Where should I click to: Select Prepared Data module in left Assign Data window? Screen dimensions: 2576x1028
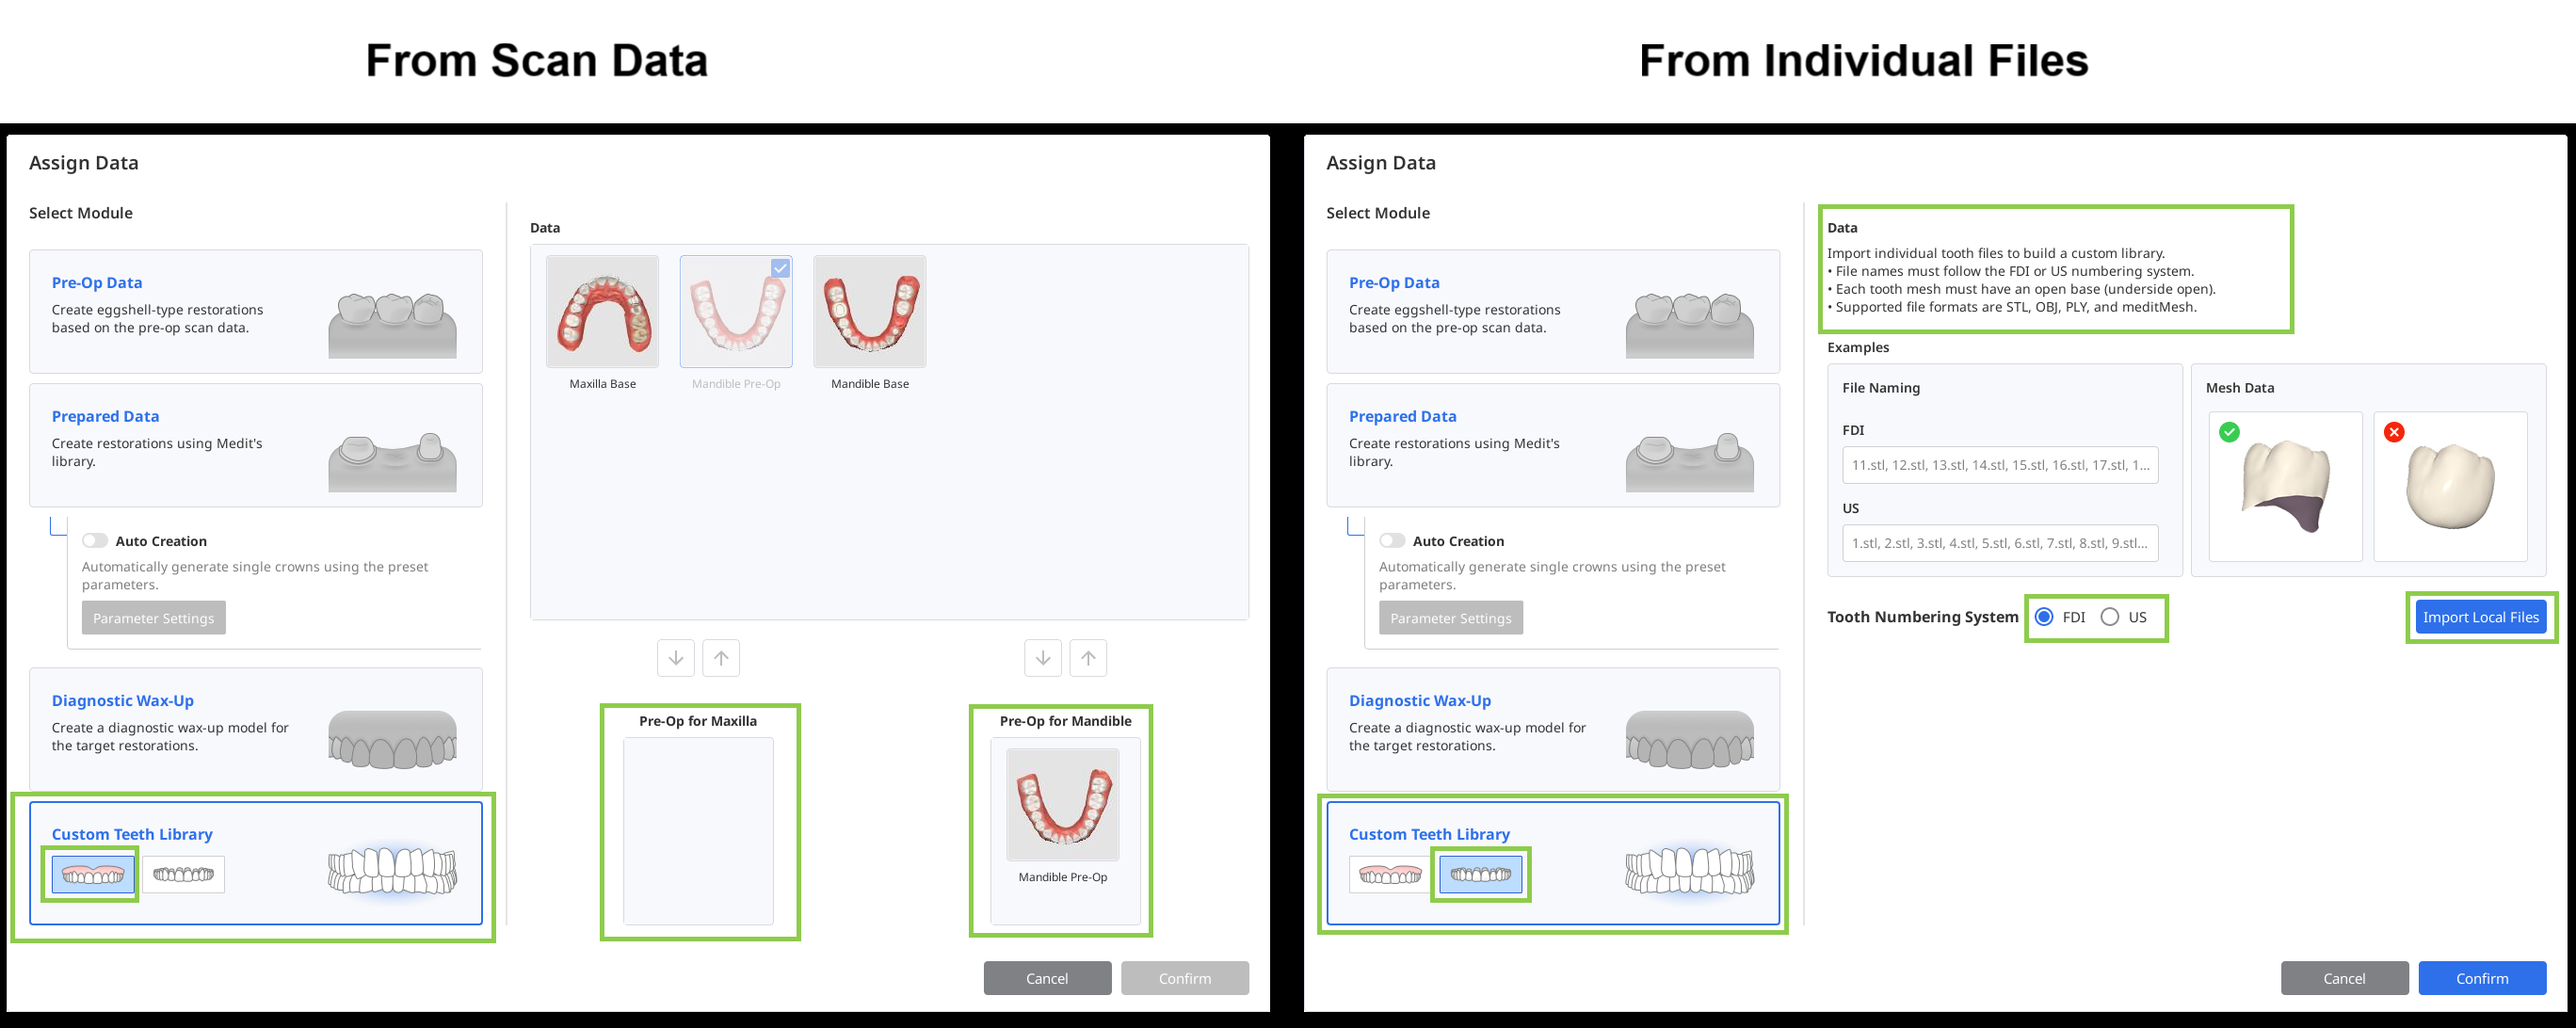(x=256, y=445)
